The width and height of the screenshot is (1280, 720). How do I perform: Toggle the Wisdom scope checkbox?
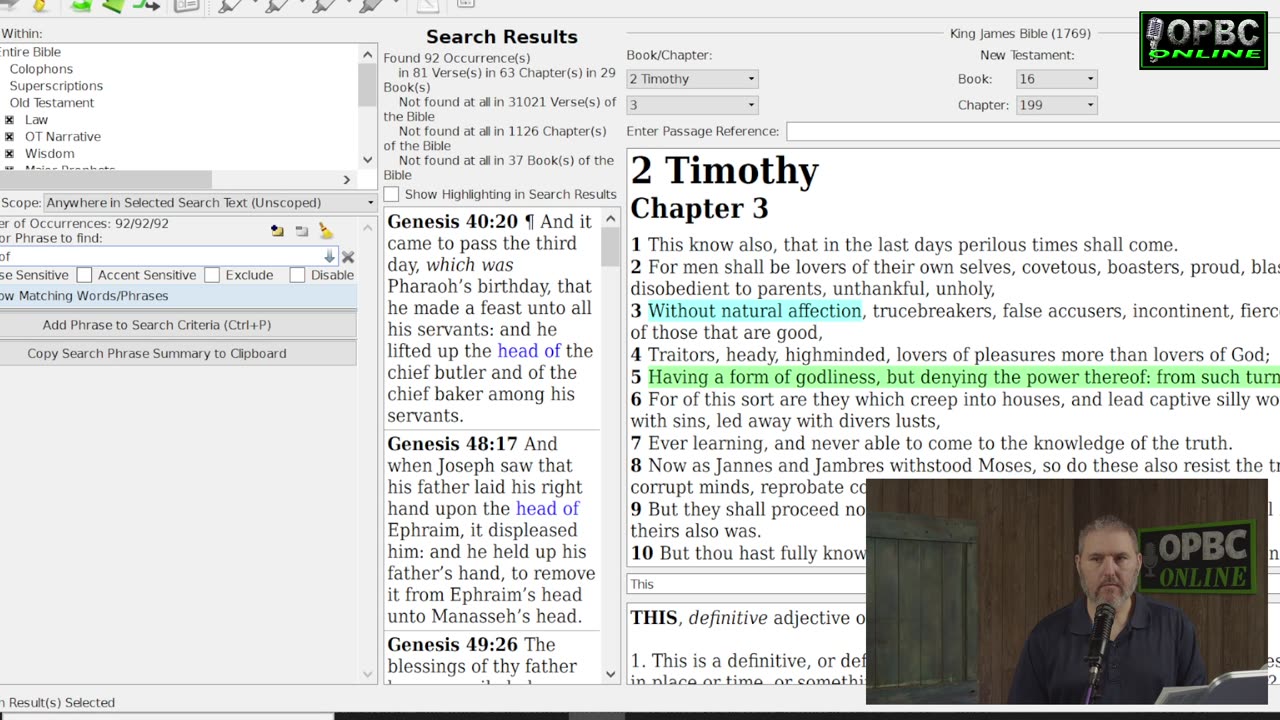[x=9, y=154]
